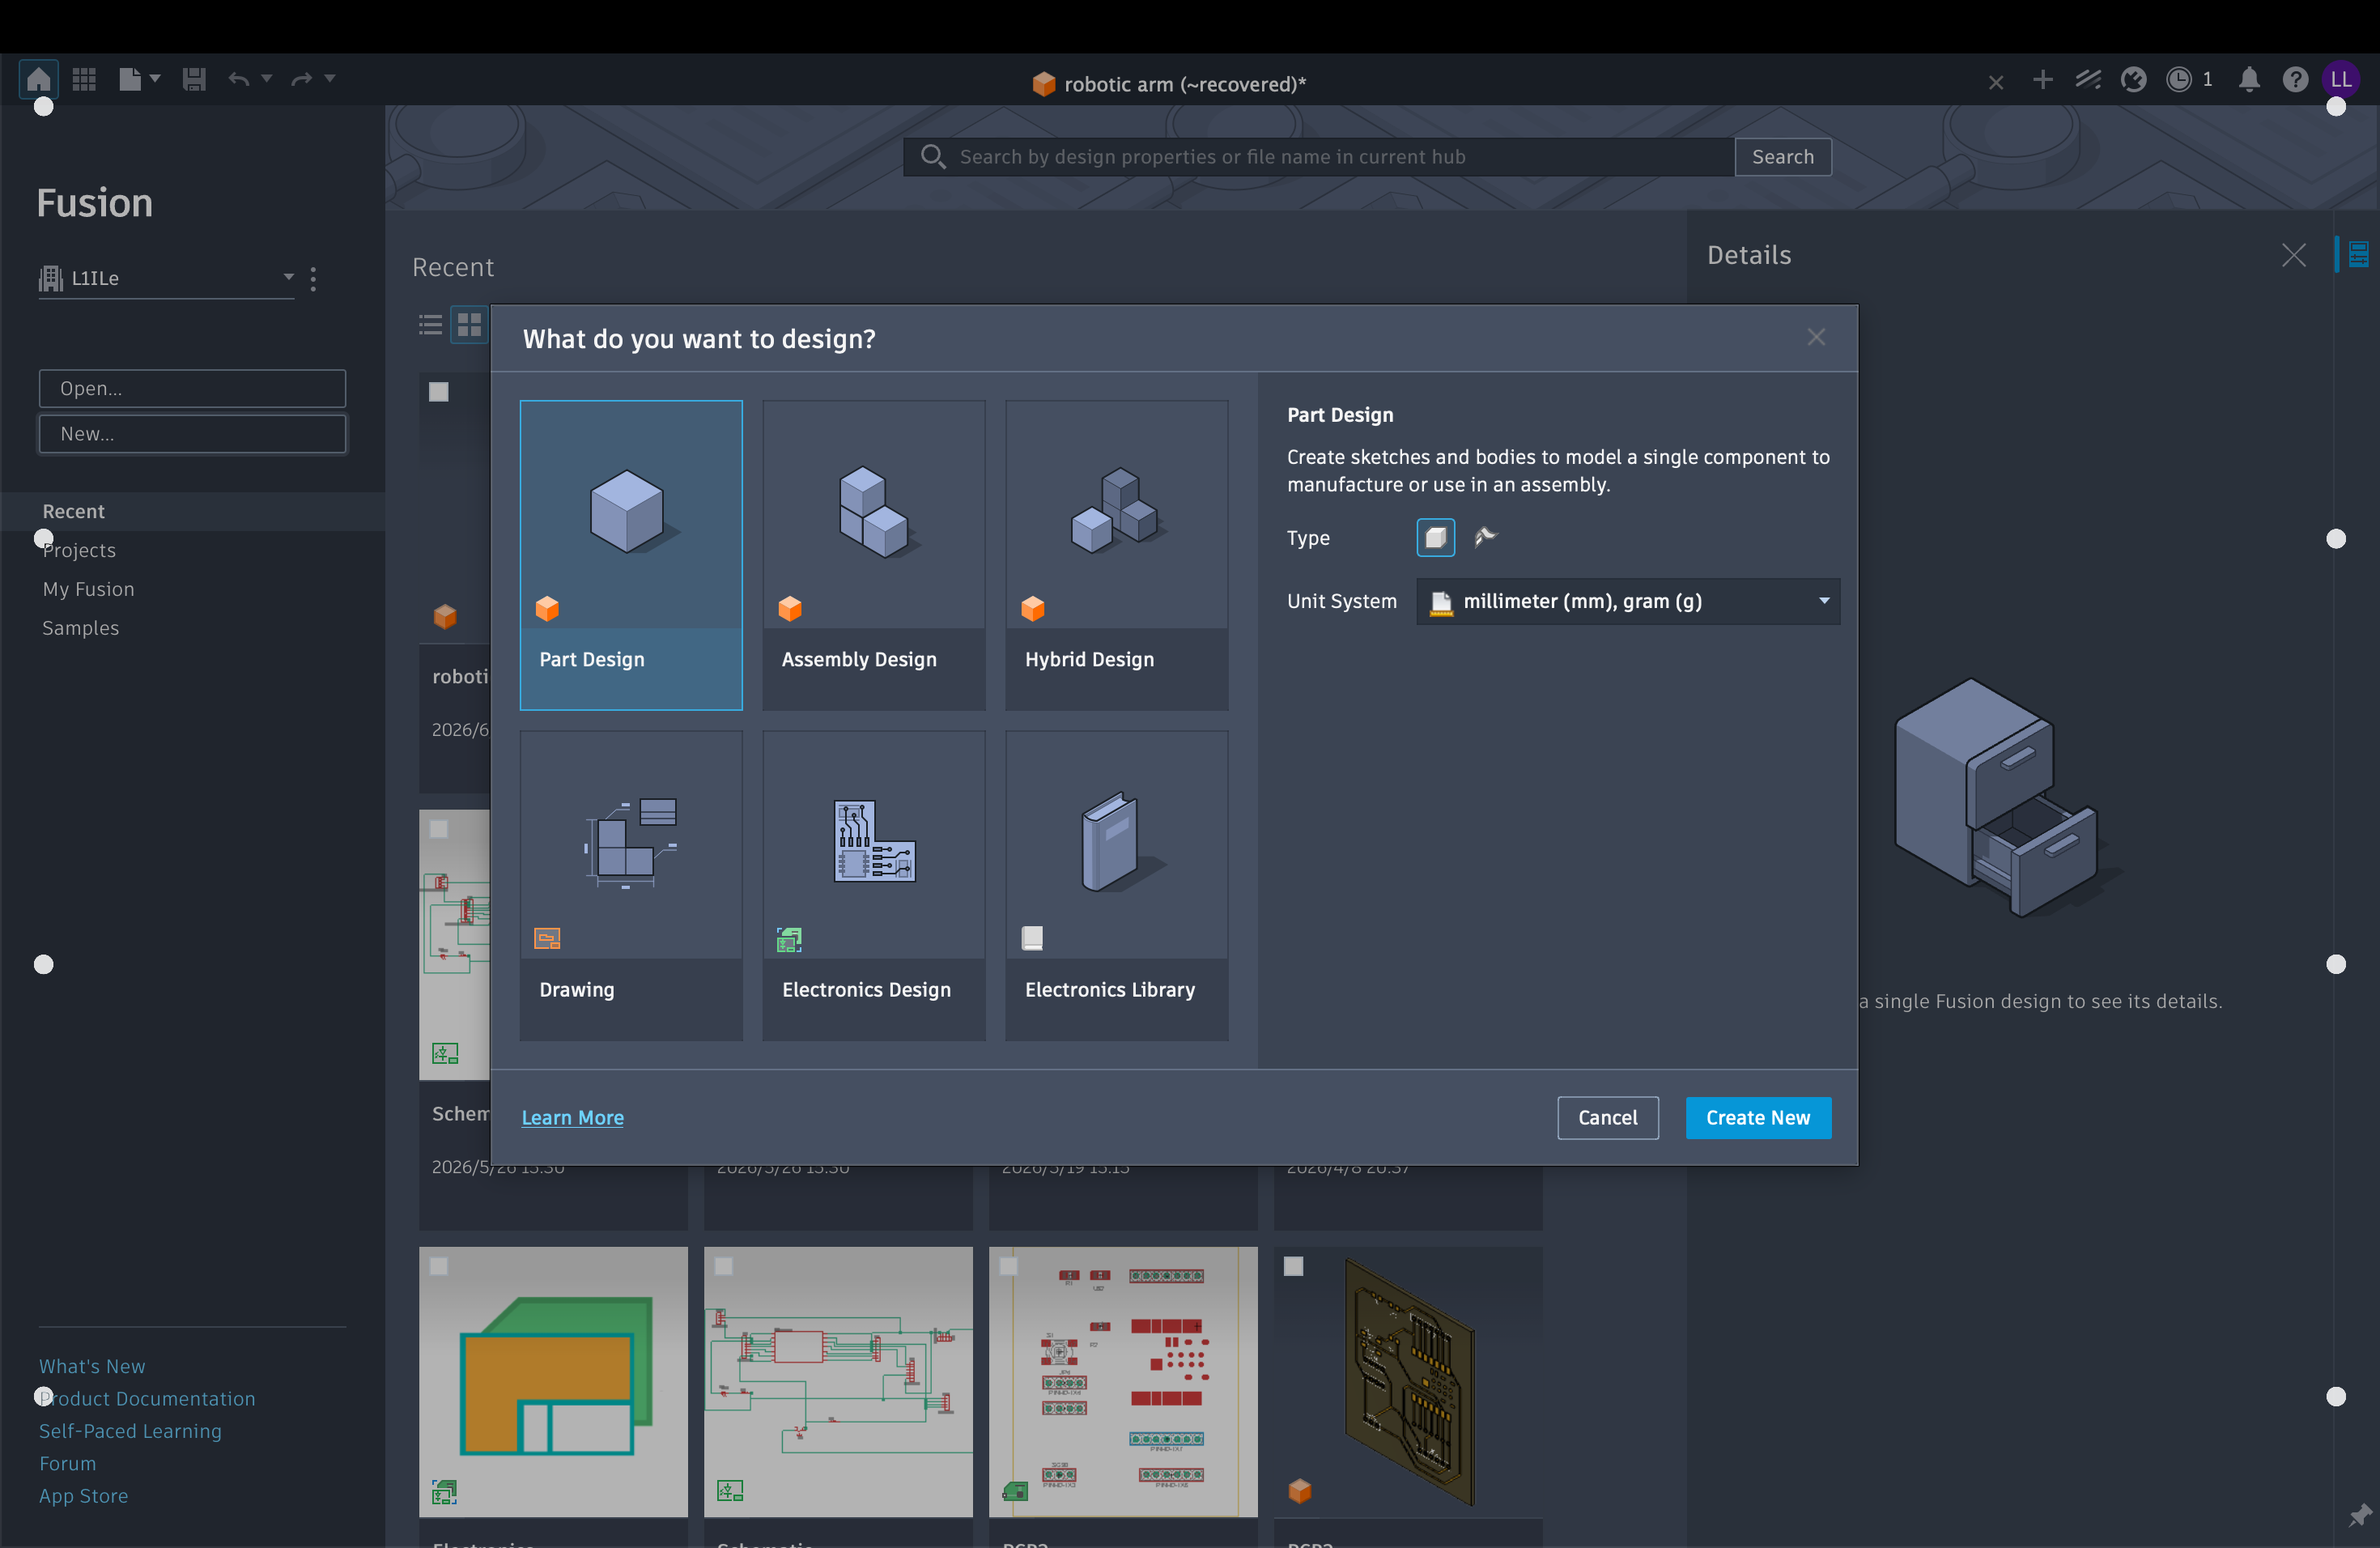Open the extensions icon in title bar
This screenshot has width=2380, height=1548.
click(x=2088, y=79)
